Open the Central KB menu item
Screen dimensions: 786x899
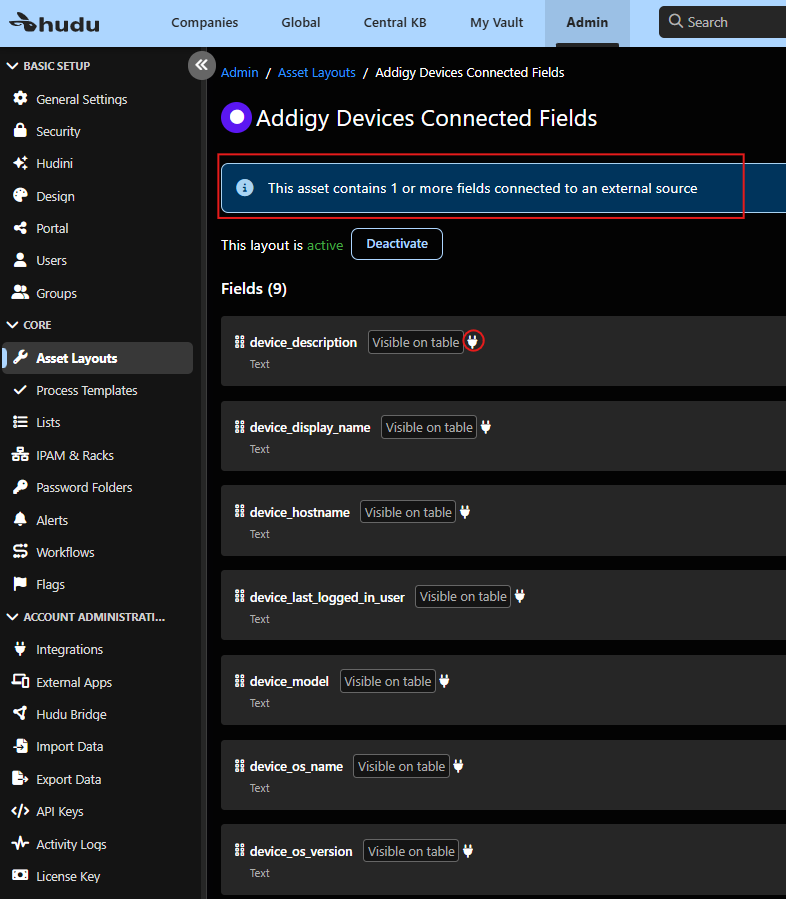pyautogui.click(x=394, y=21)
